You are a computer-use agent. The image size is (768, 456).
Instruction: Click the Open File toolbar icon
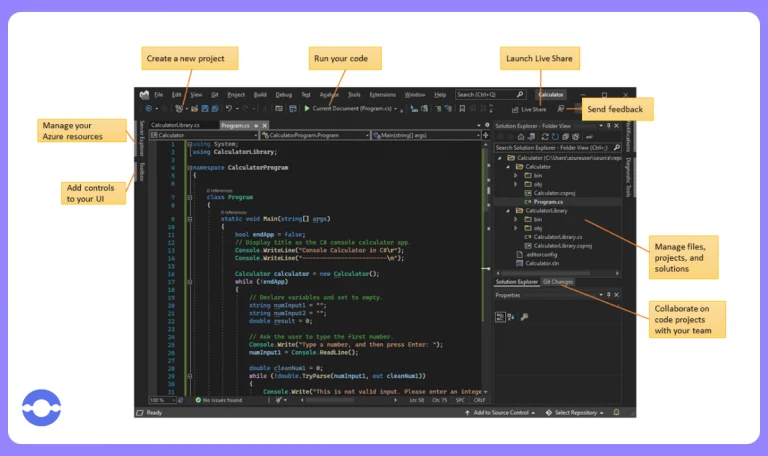(194, 109)
